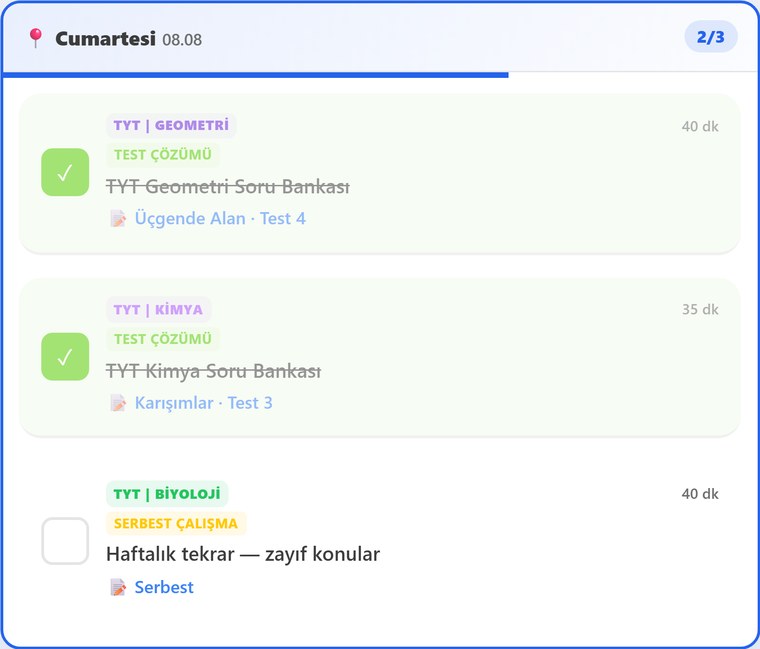
Task: Uncheck the TYT Geometri task checkbox
Action: [x=65, y=172]
